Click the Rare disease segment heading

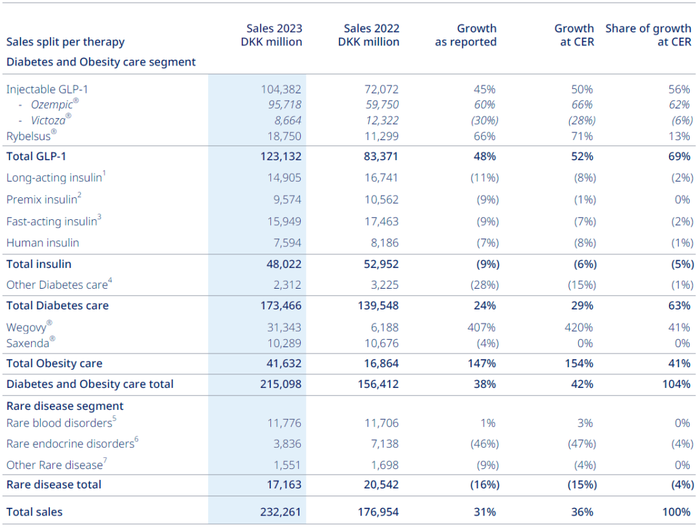tap(65, 406)
